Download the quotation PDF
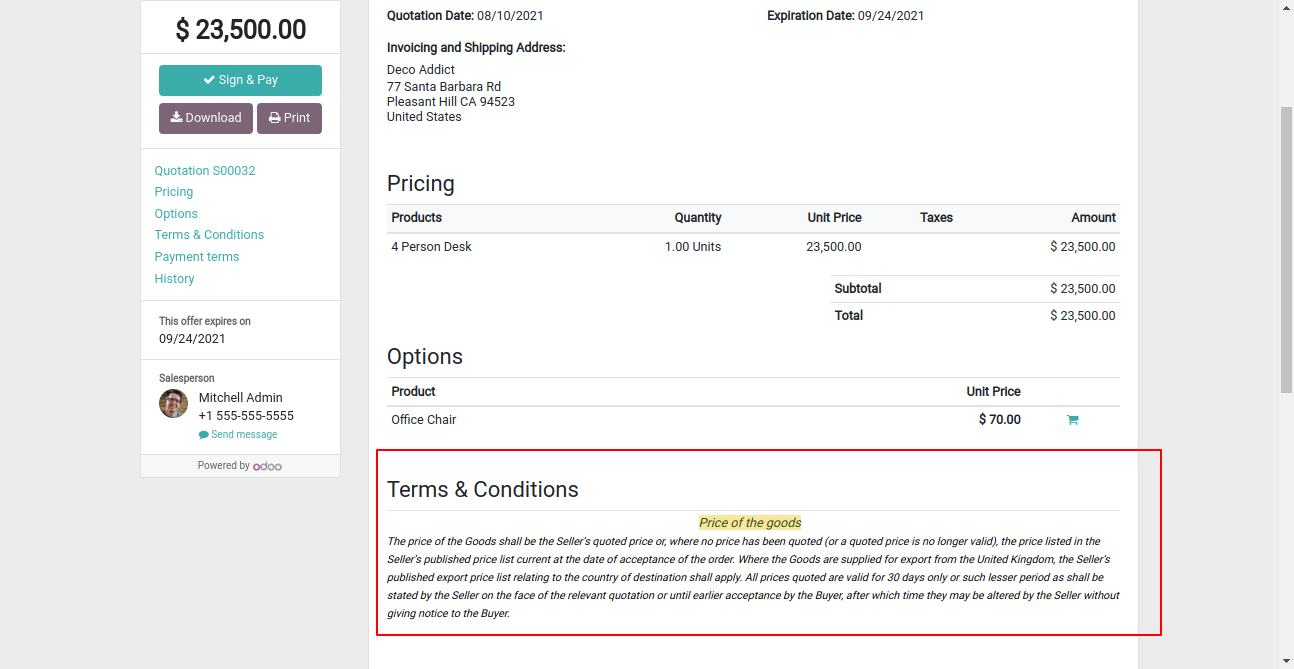Image resolution: width=1294 pixels, height=669 pixels. click(206, 118)
